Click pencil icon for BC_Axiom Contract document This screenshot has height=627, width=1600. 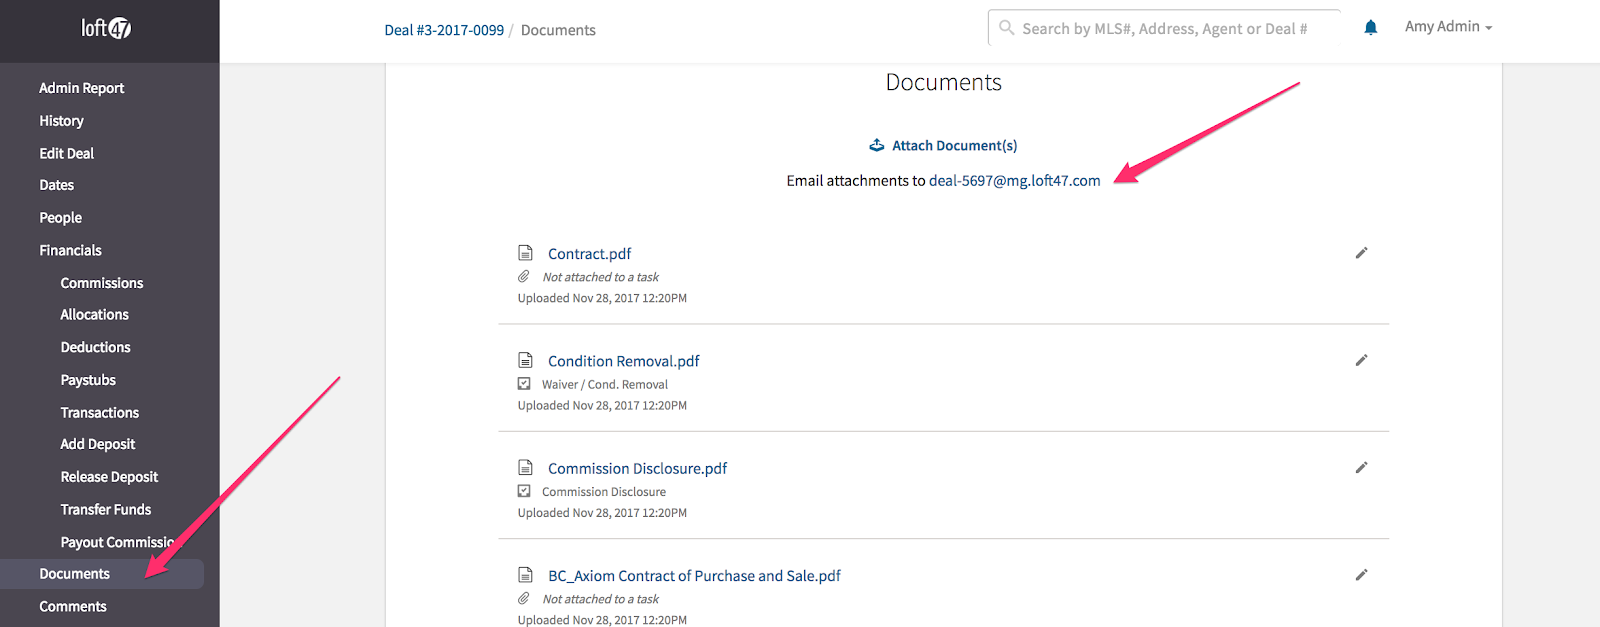click(x=1361, y=575)
